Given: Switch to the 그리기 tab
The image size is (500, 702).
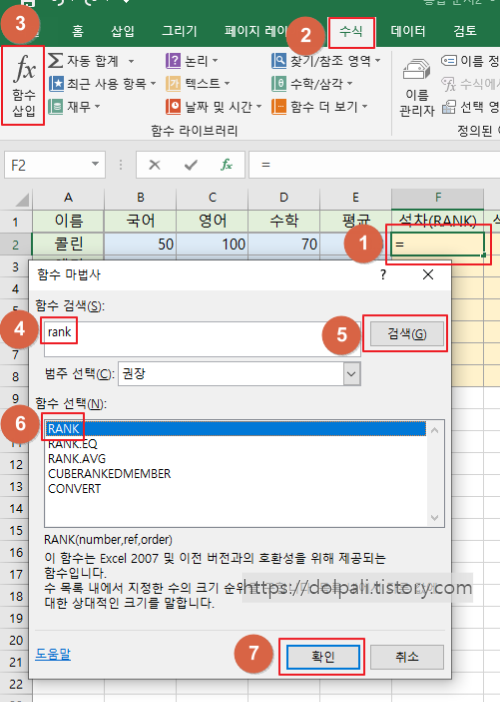Looking at the screenshot, I should pos(179,31).
